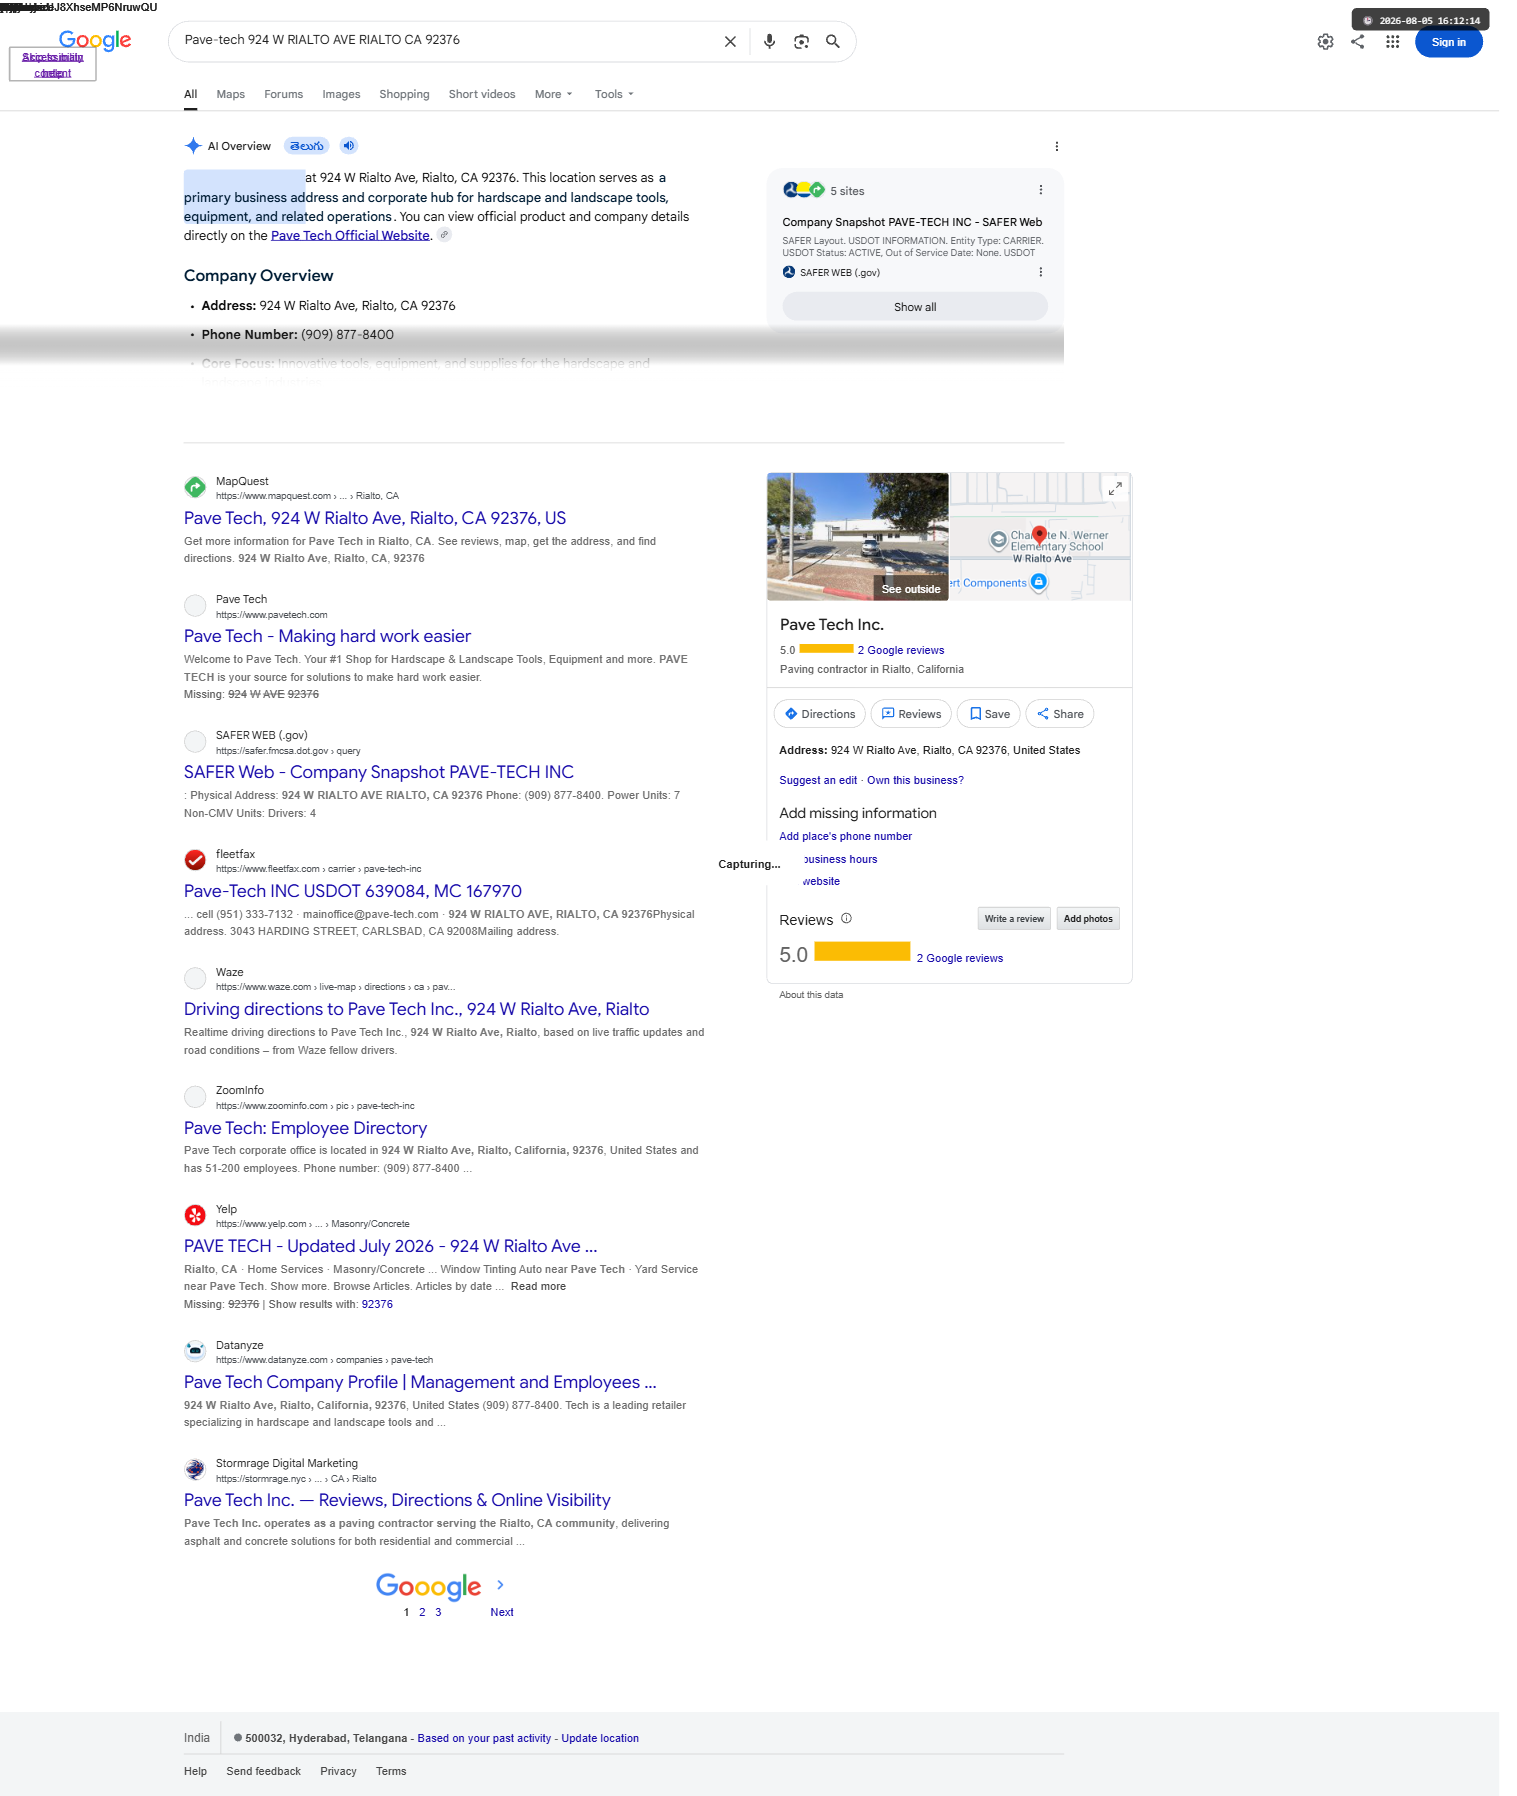Open Pave Tech Company Profile result
This screenshot has width=1517, height=1796.
[420, 1382]
